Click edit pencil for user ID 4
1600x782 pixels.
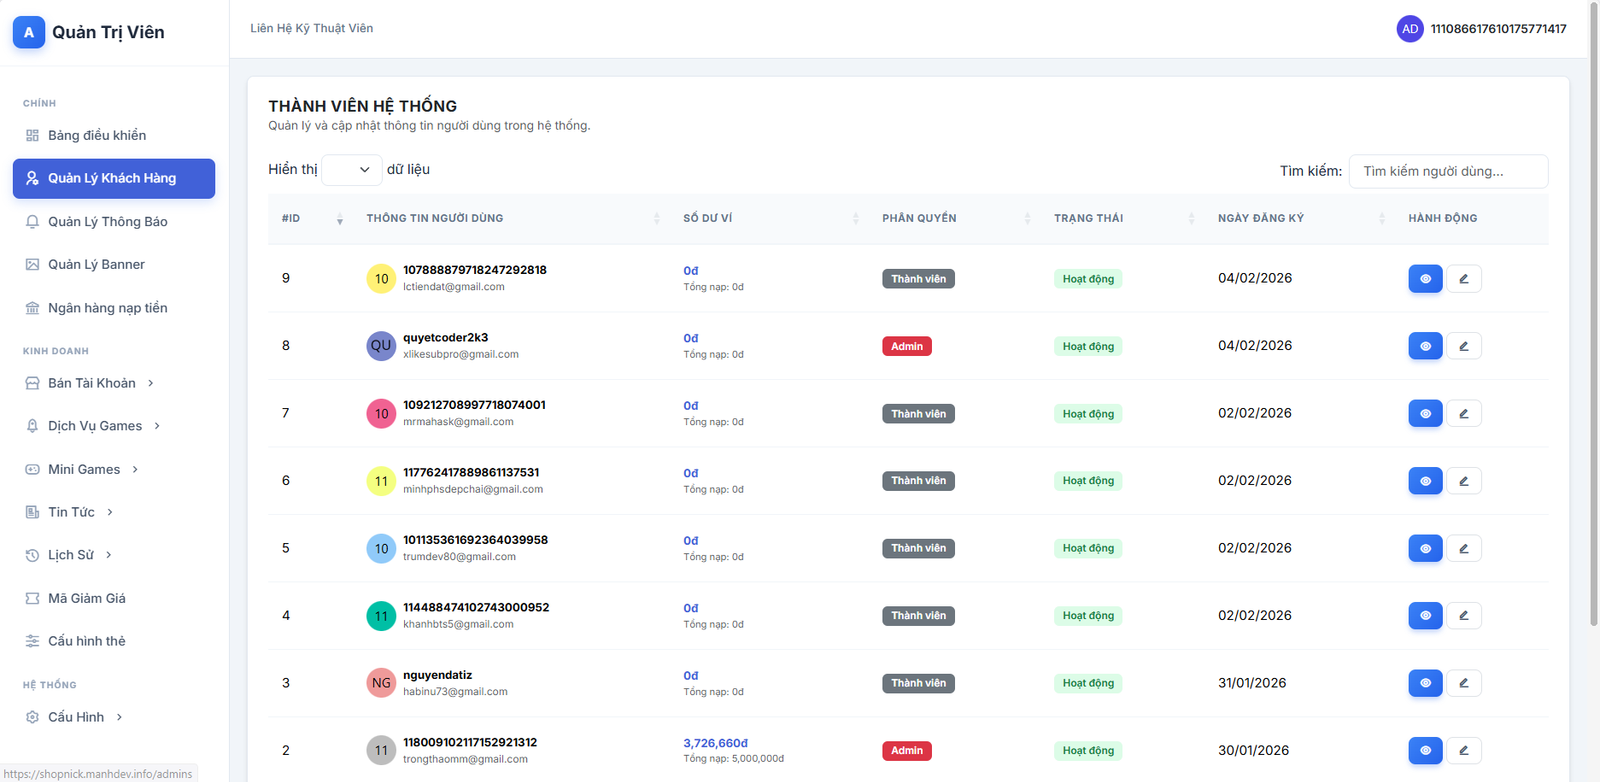tap(1463, 616)
